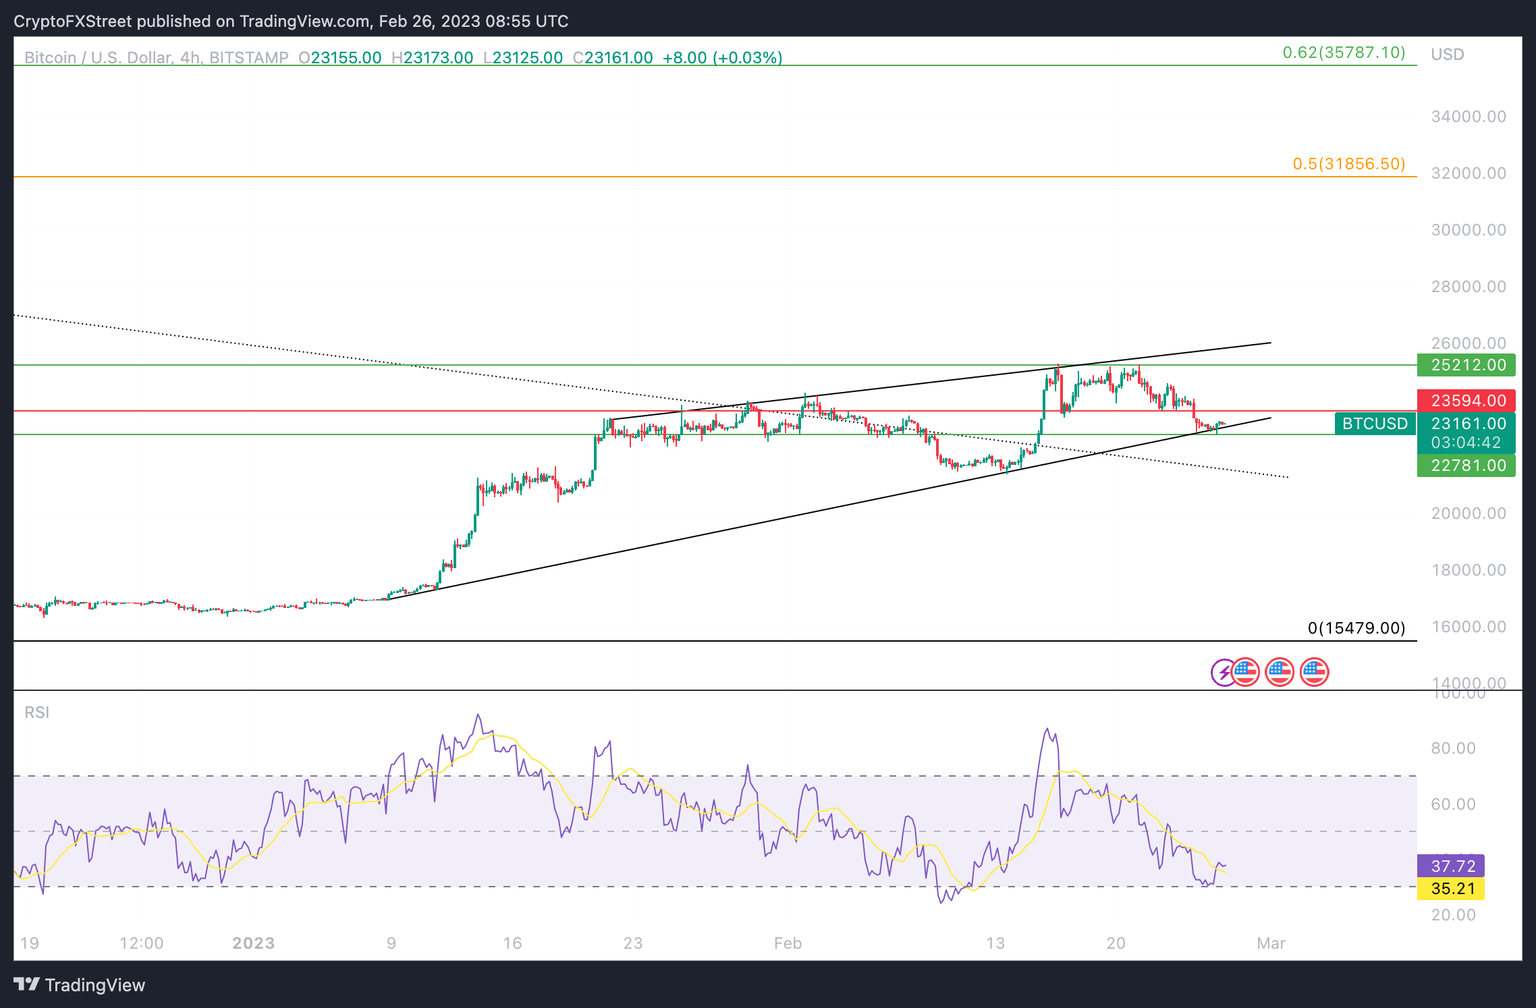Select the Feb label on the time axis
Image resolution: width=1536 pixels, height=1008 pixels.
pyautogui.click(x=787, y=942)
